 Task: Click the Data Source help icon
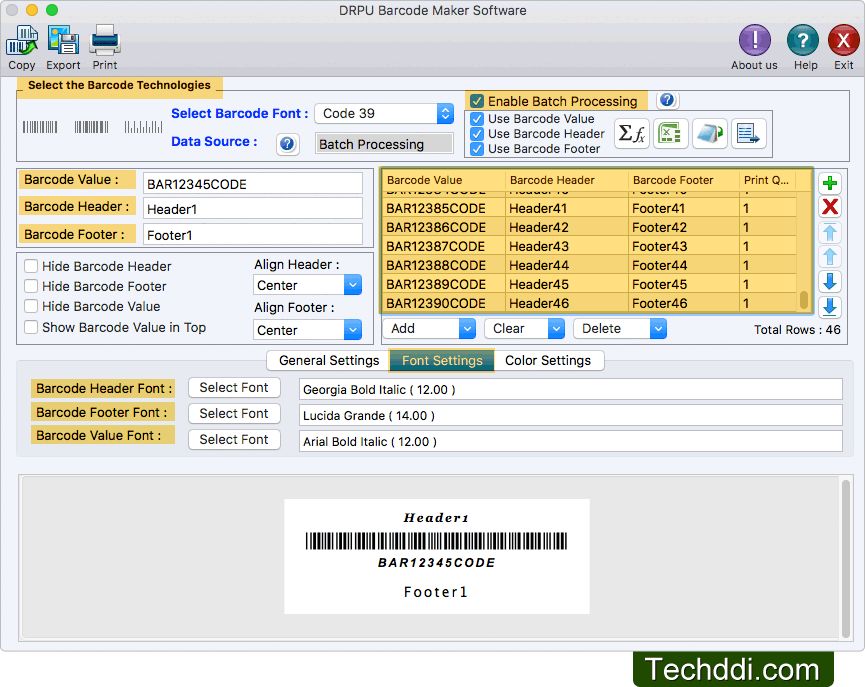(287, 145)
